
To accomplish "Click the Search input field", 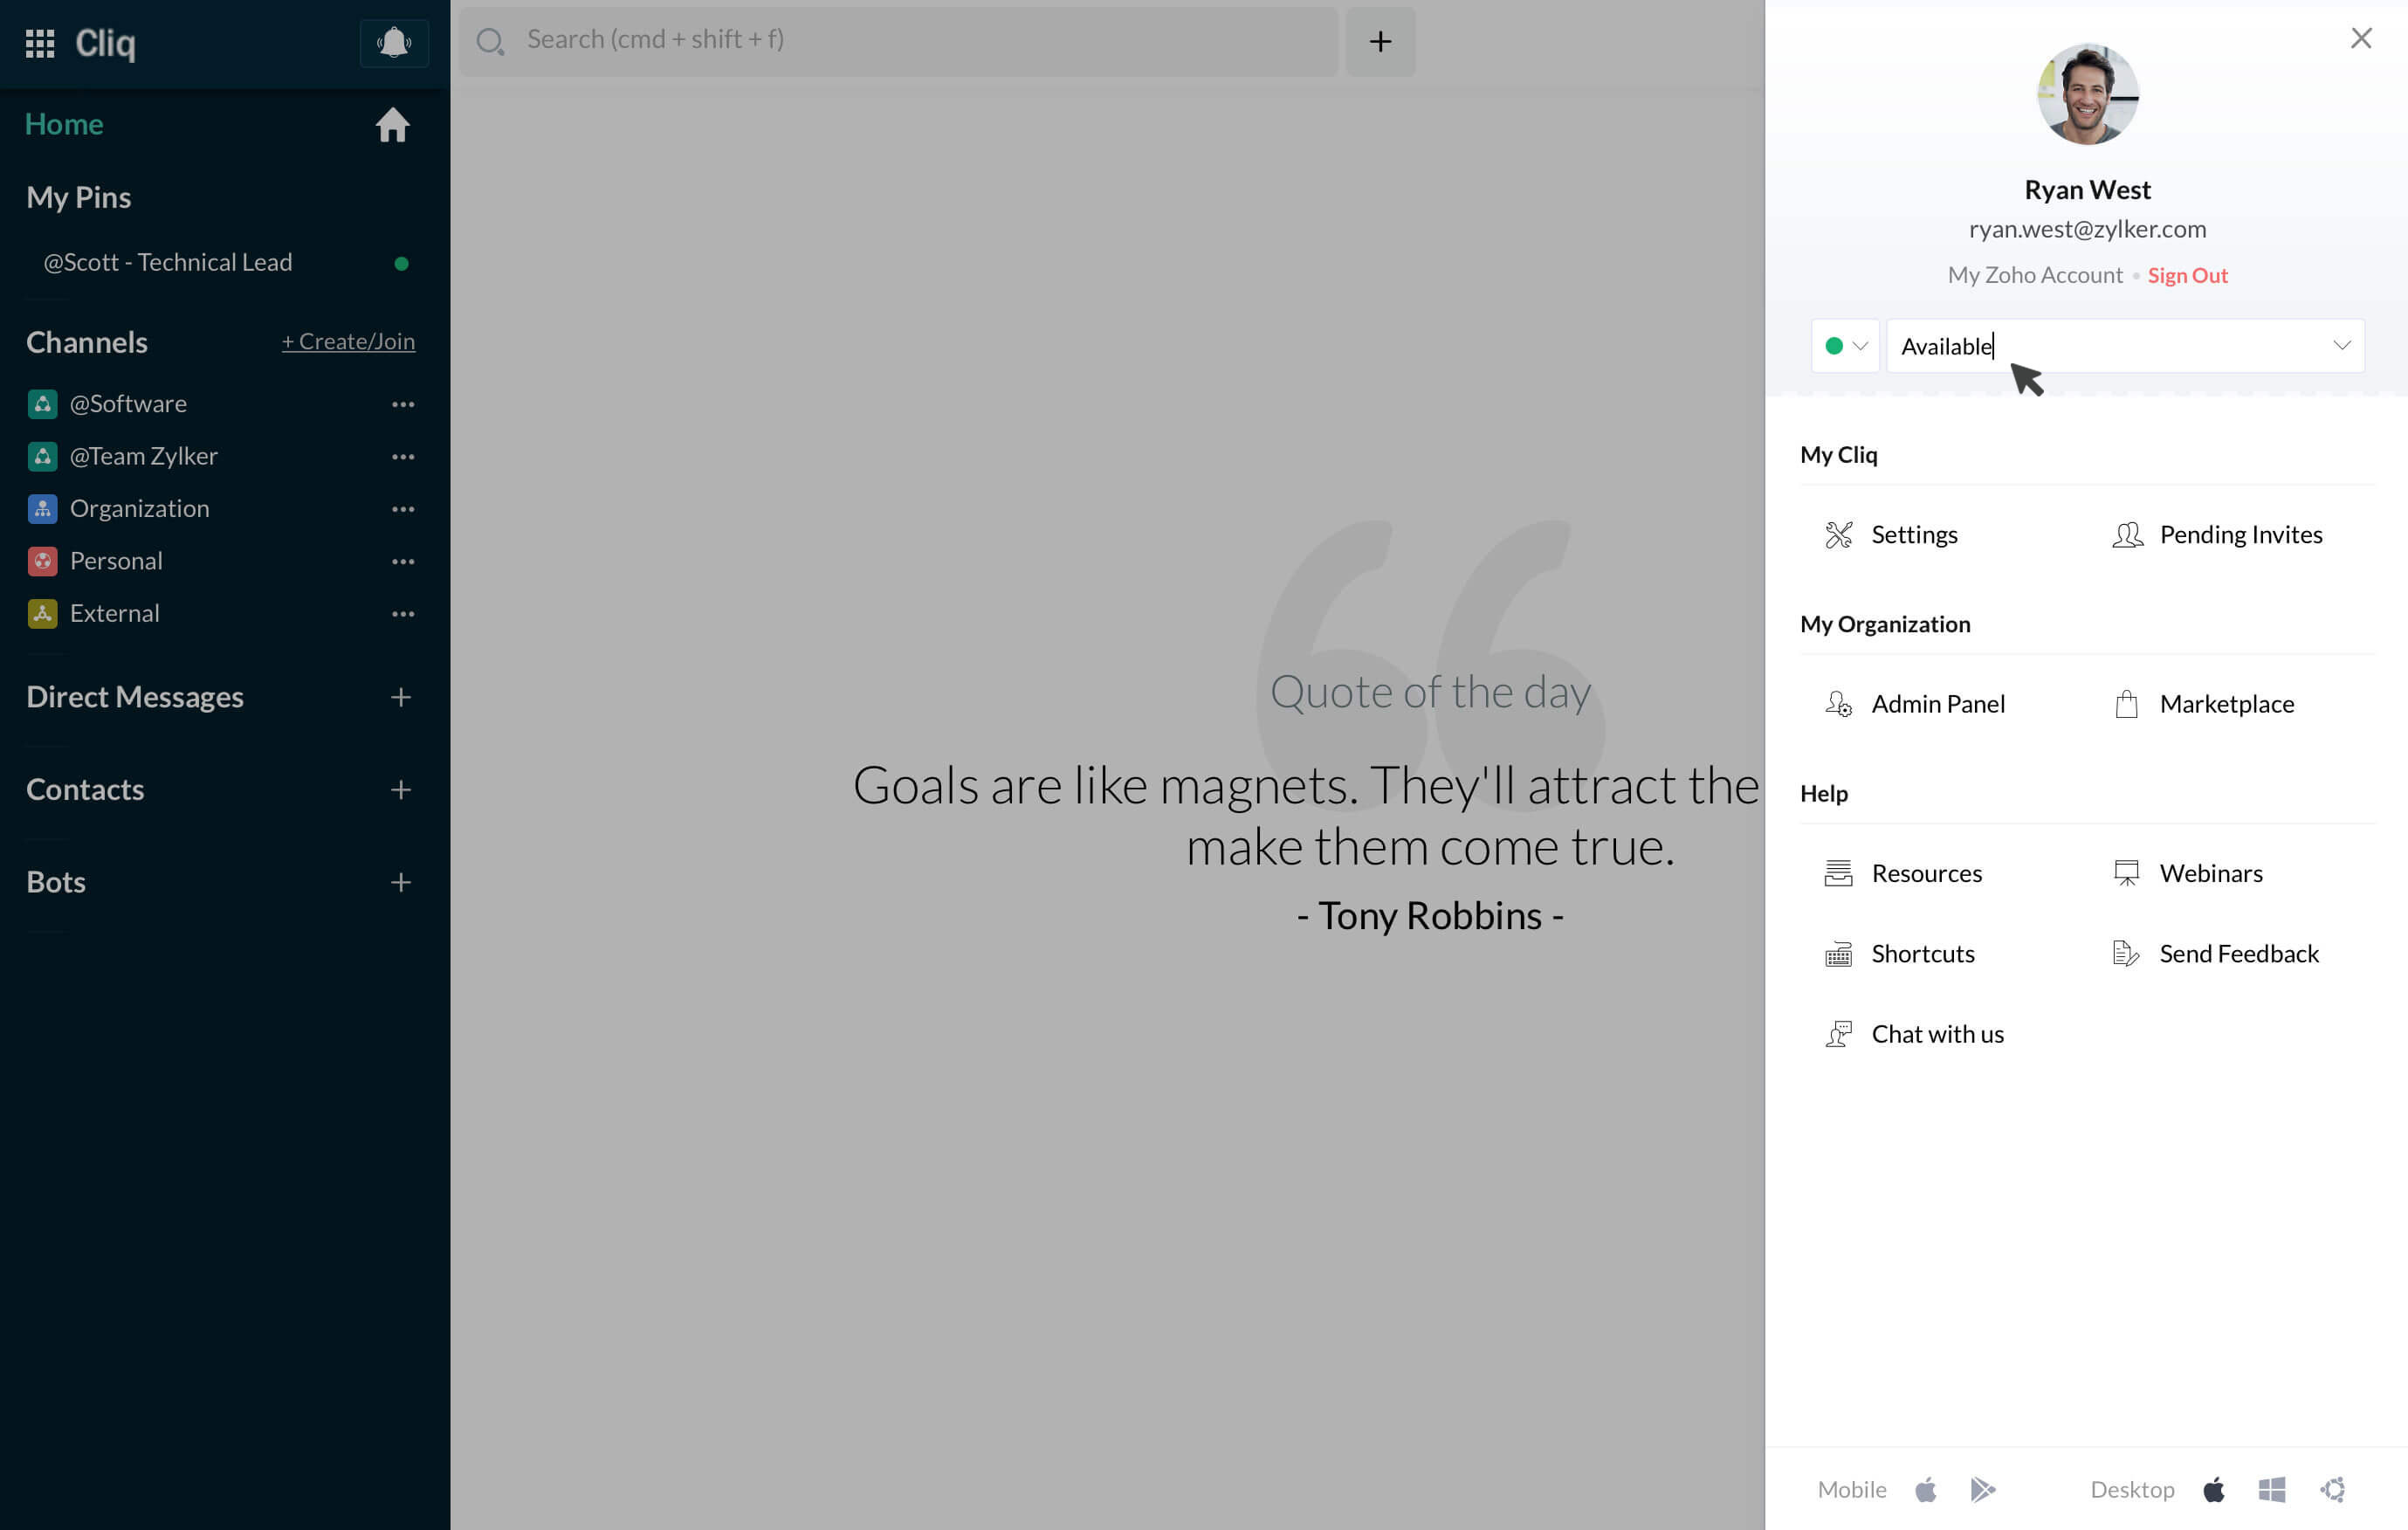I will coord(900,40).
